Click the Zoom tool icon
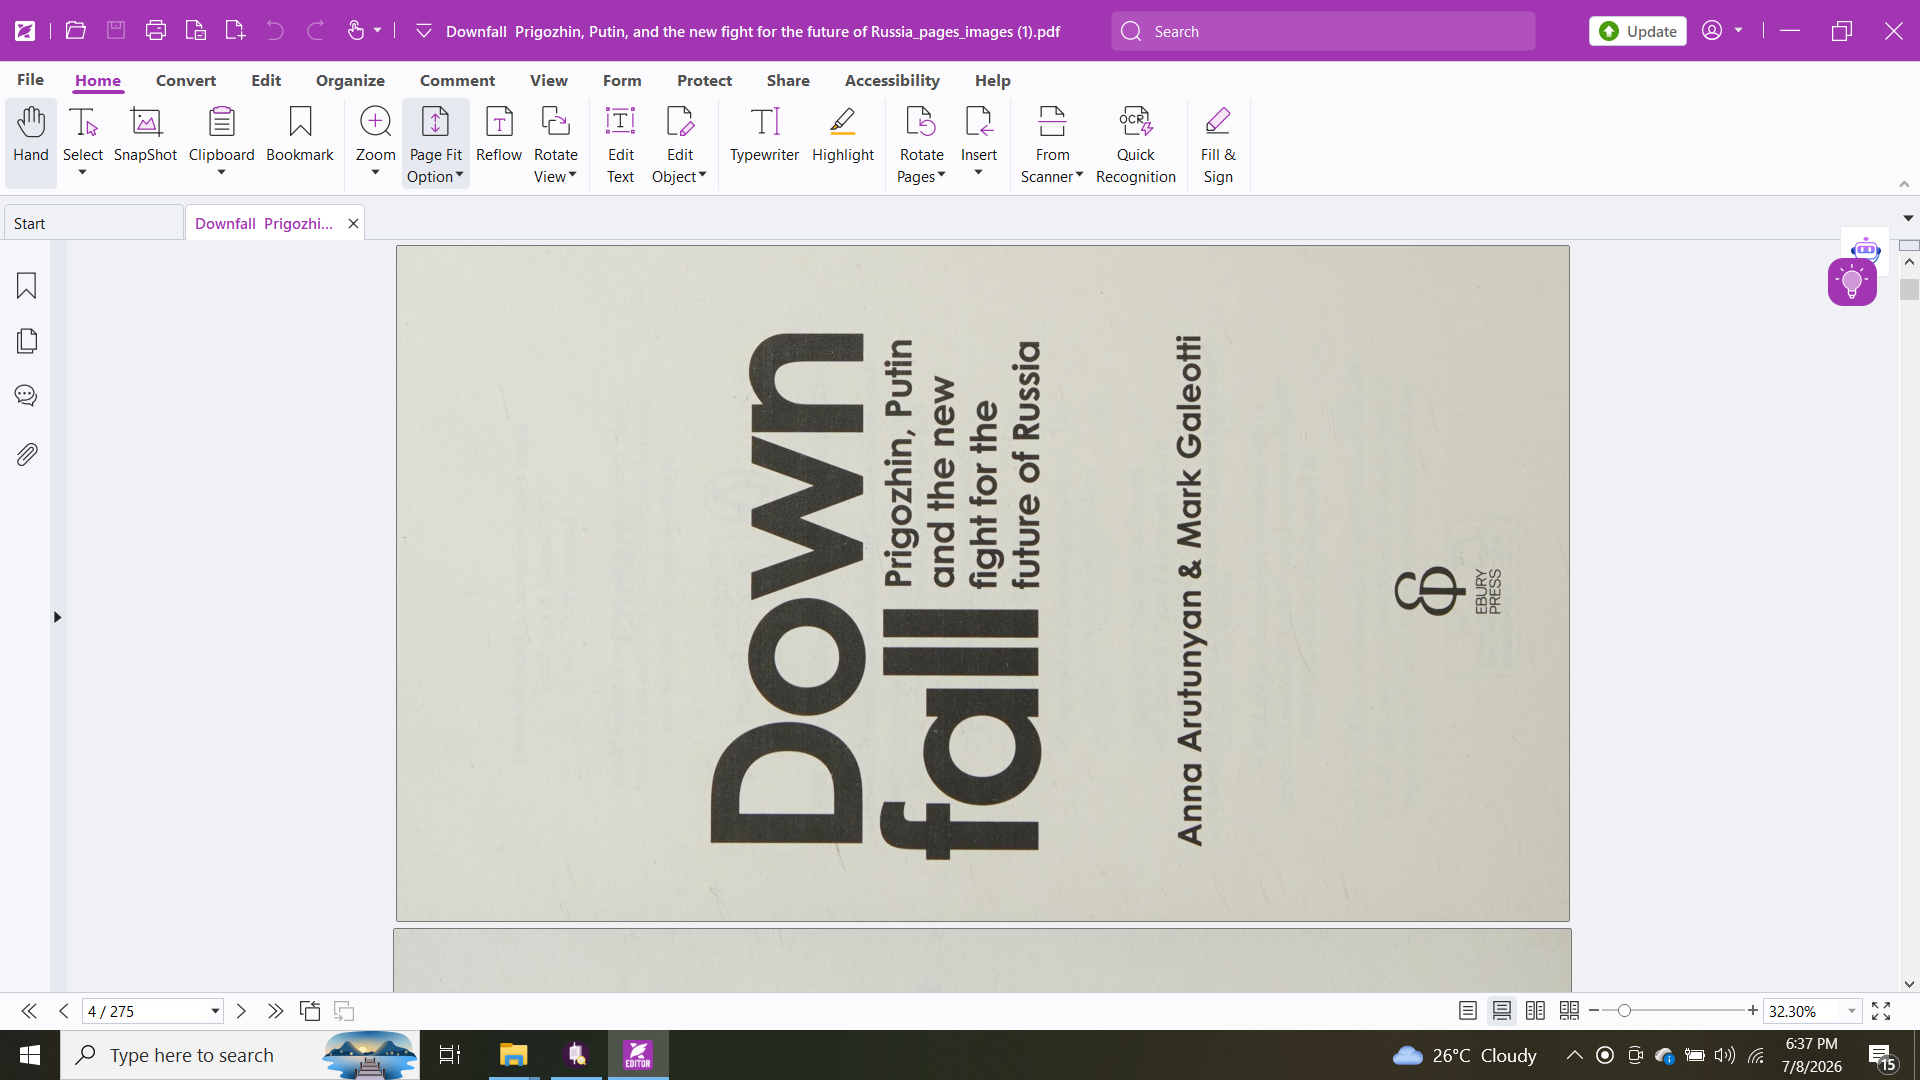 [375, 122]
